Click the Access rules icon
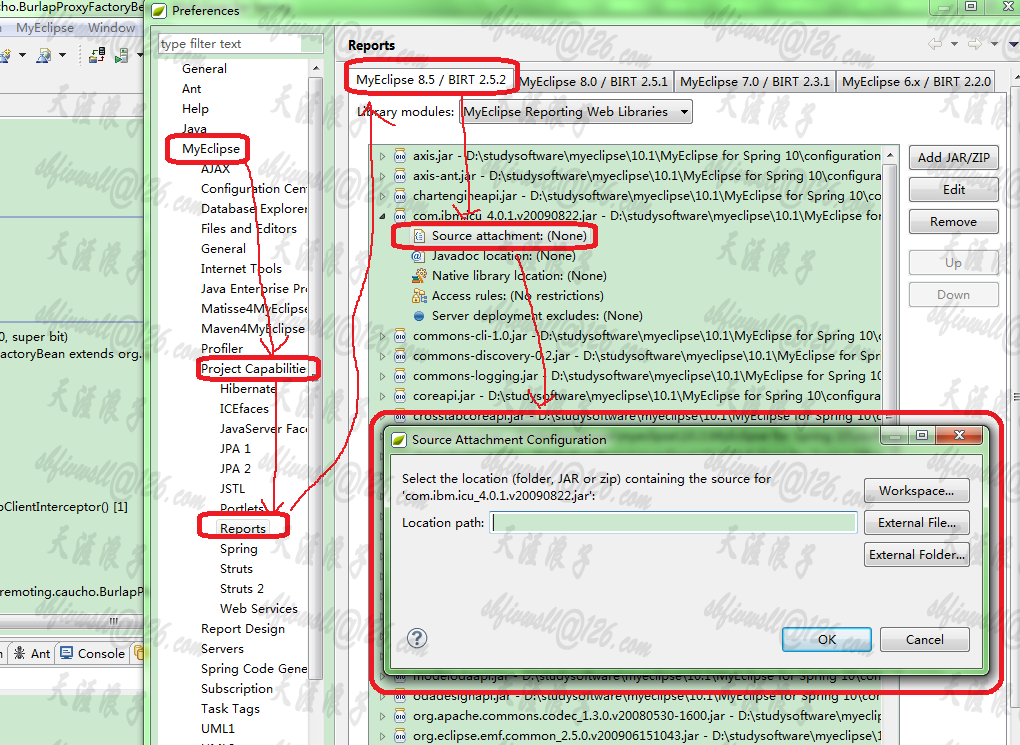This screenshot has height=745, width=1020. tap(419, 296)
